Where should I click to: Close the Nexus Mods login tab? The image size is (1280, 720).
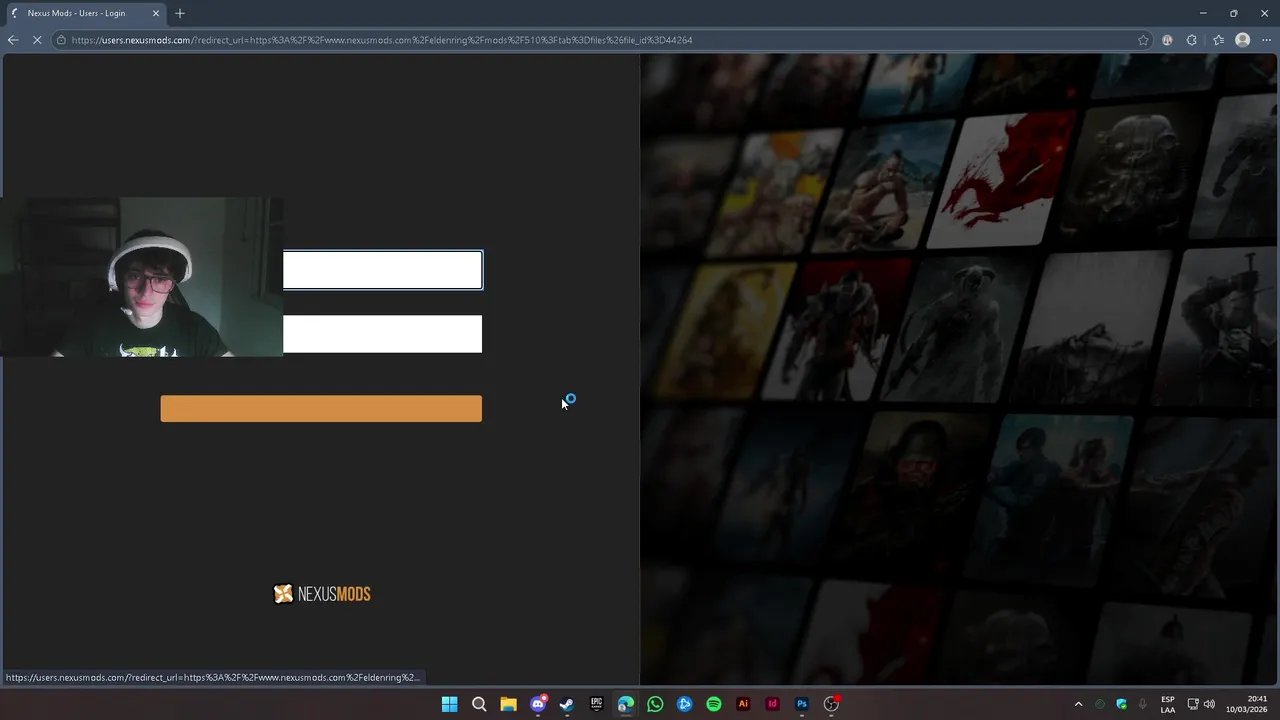tap(156, 13)
